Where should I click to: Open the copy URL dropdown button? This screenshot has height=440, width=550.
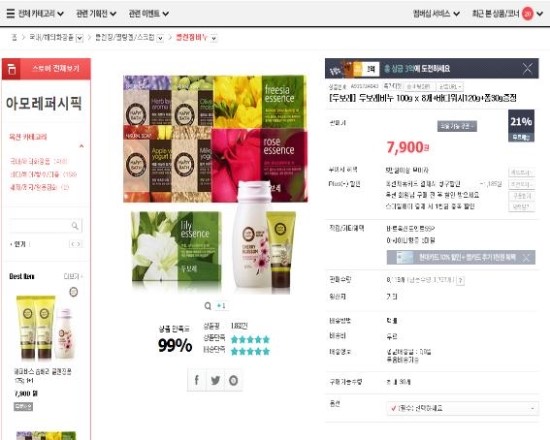click(450, 86)
